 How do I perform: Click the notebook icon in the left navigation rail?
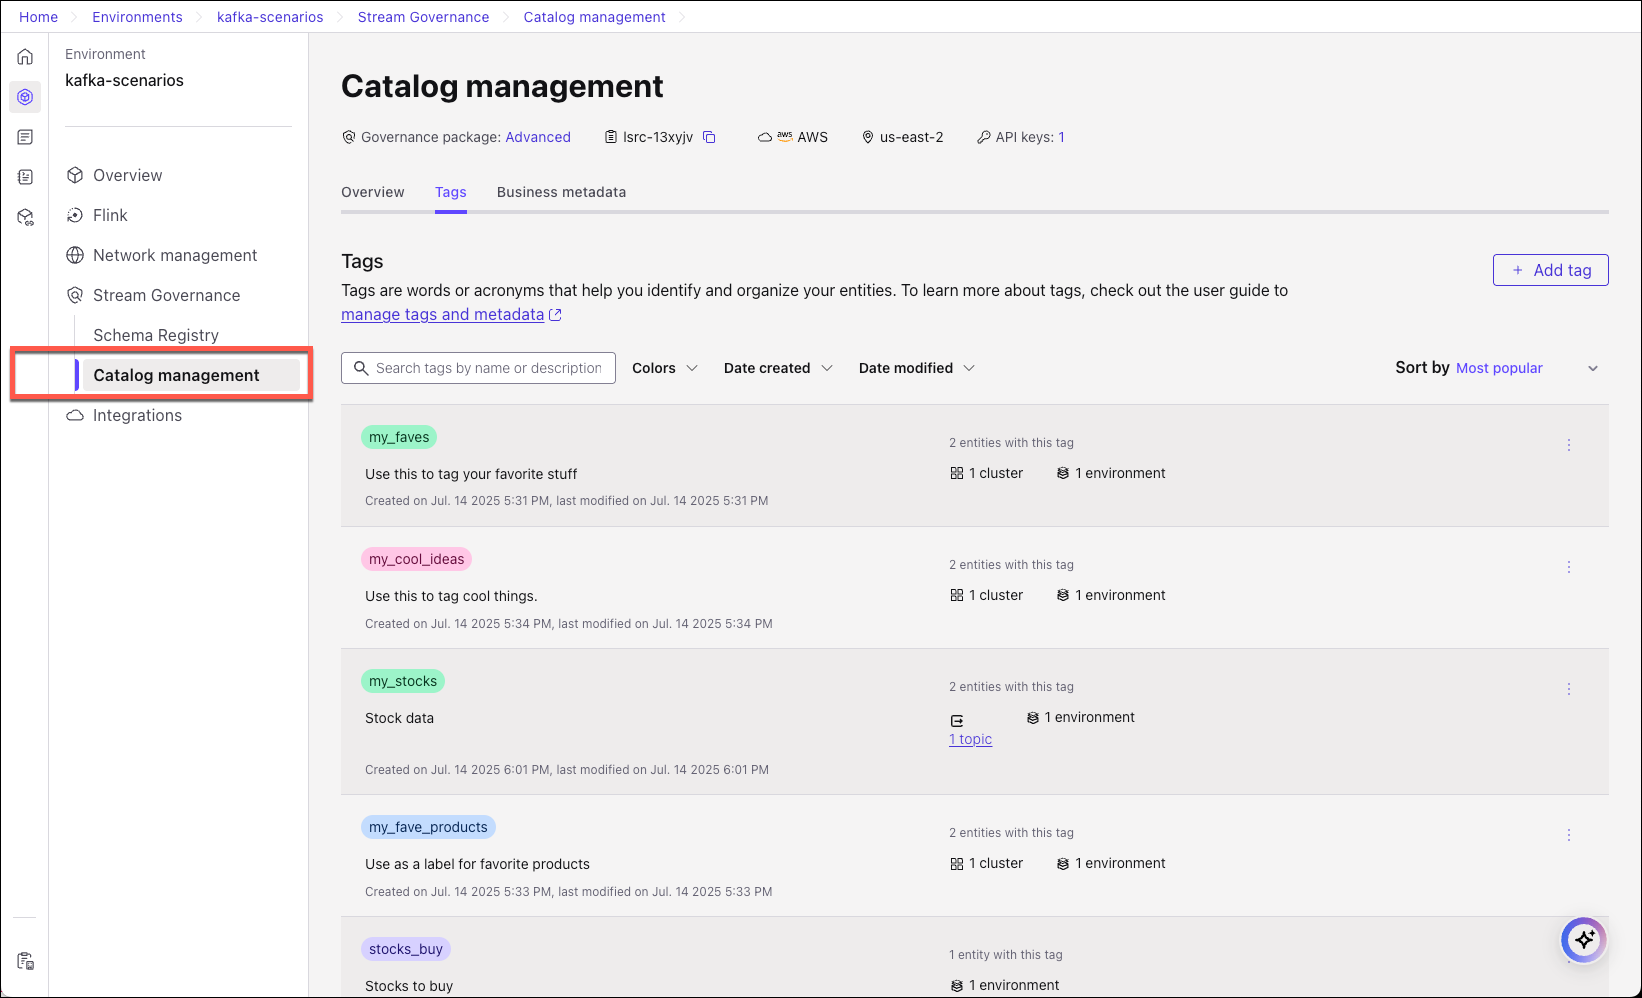click(x=24, y=176)
